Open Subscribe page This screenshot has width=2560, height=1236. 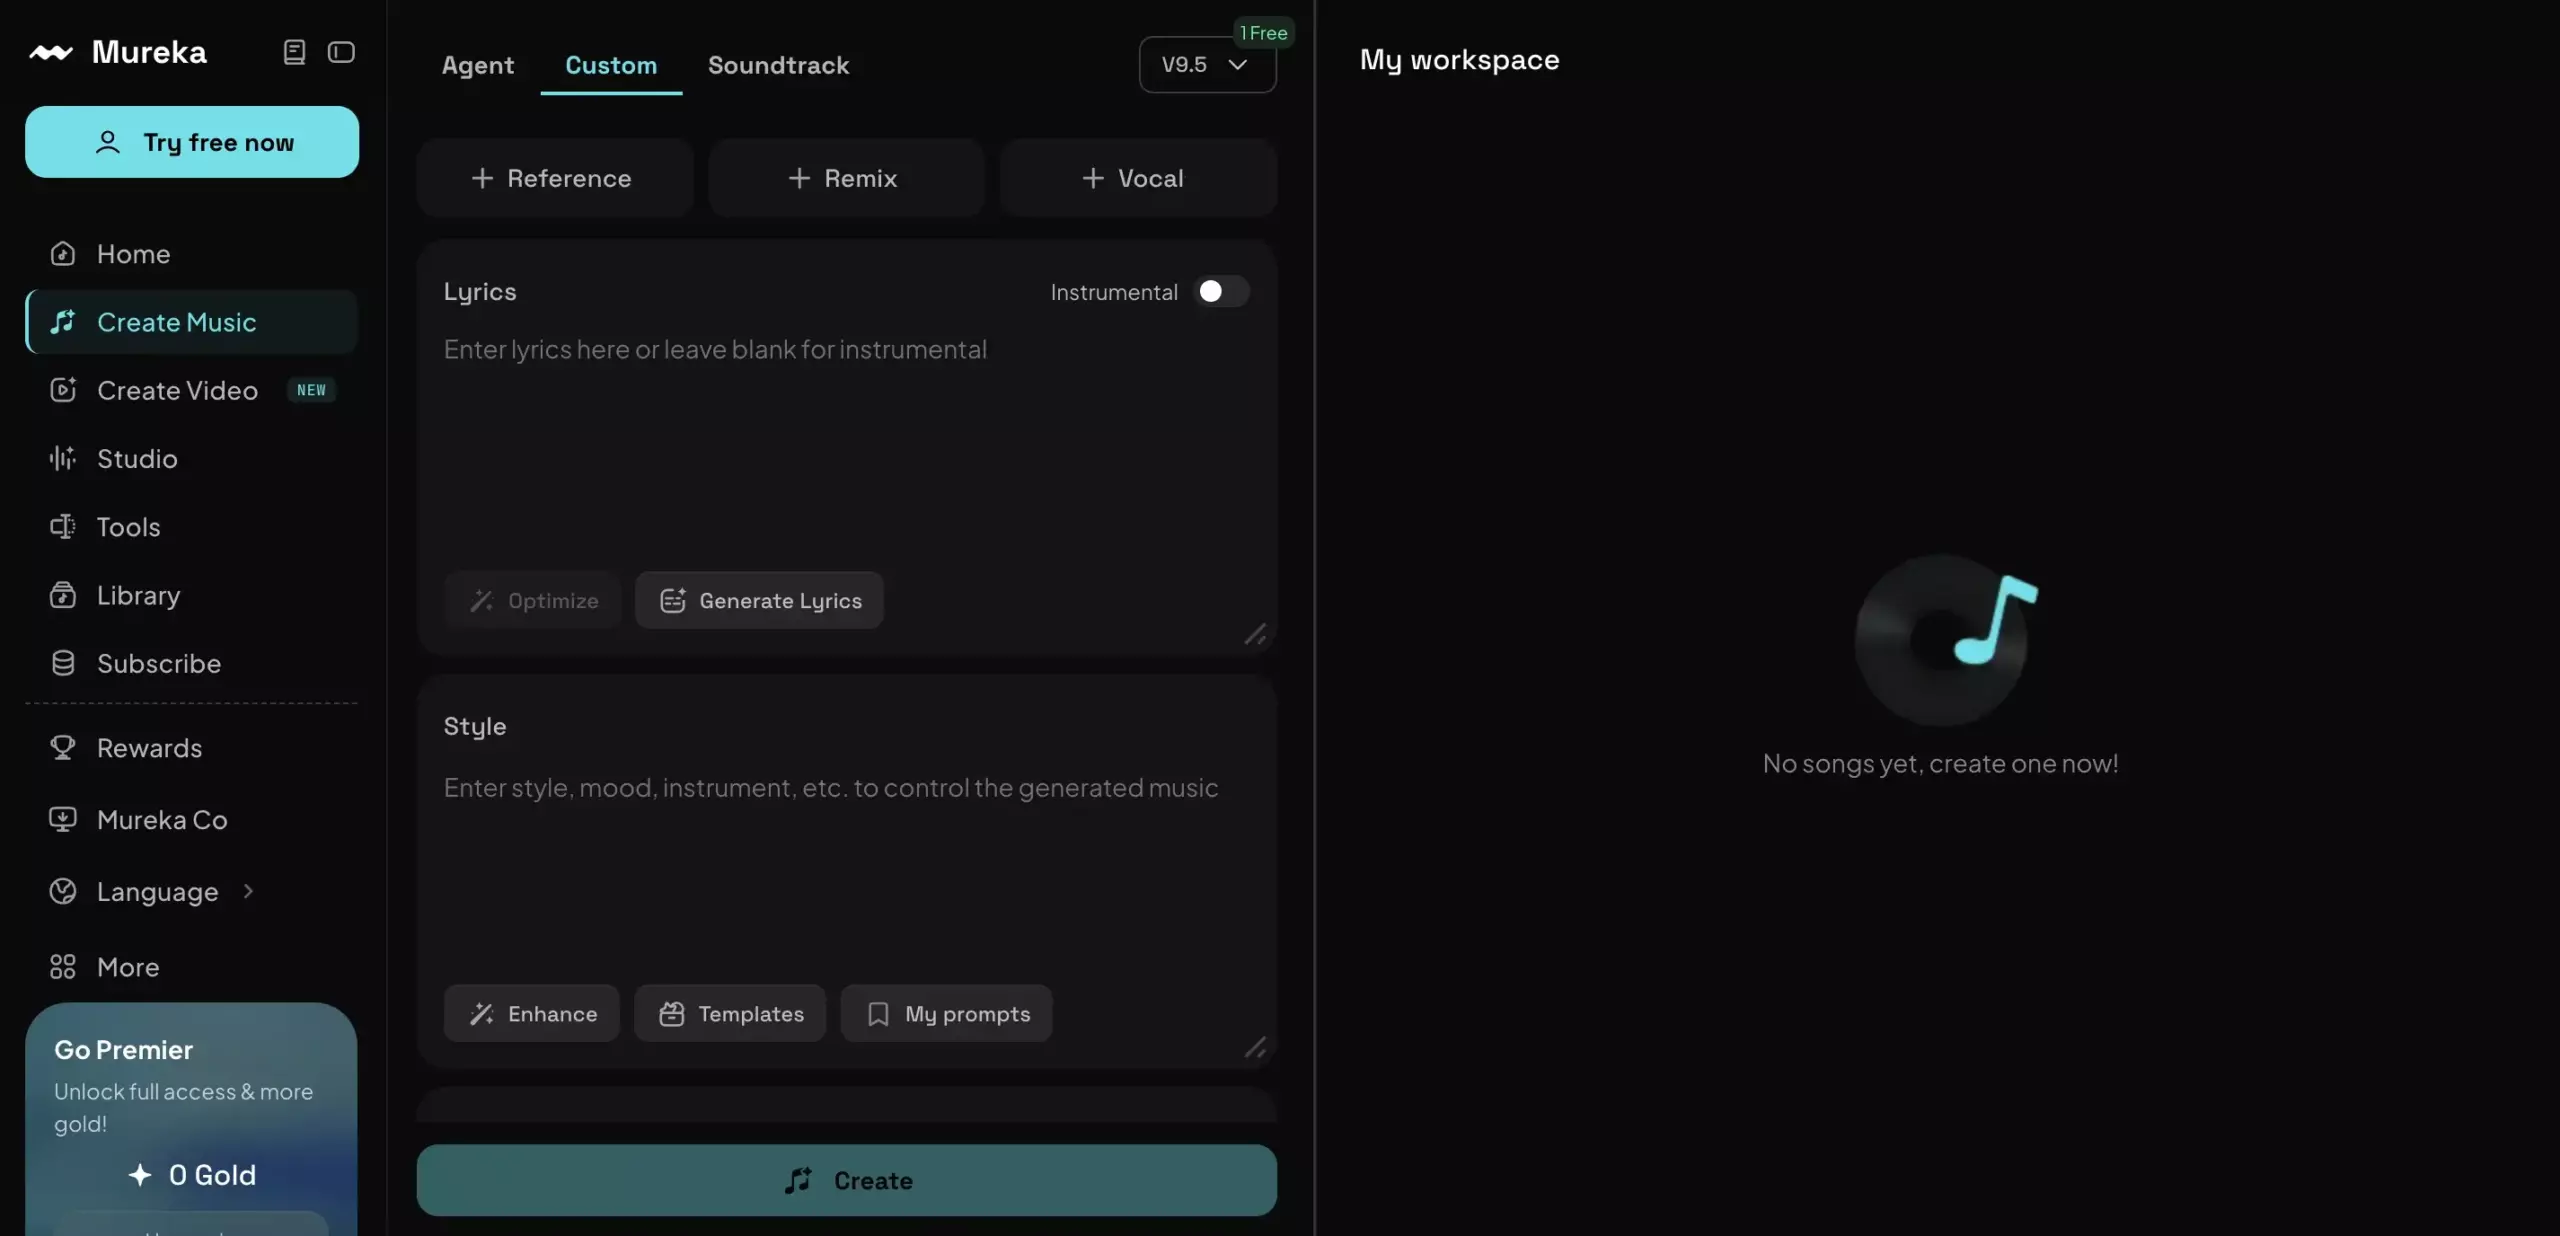click(191, 663)
